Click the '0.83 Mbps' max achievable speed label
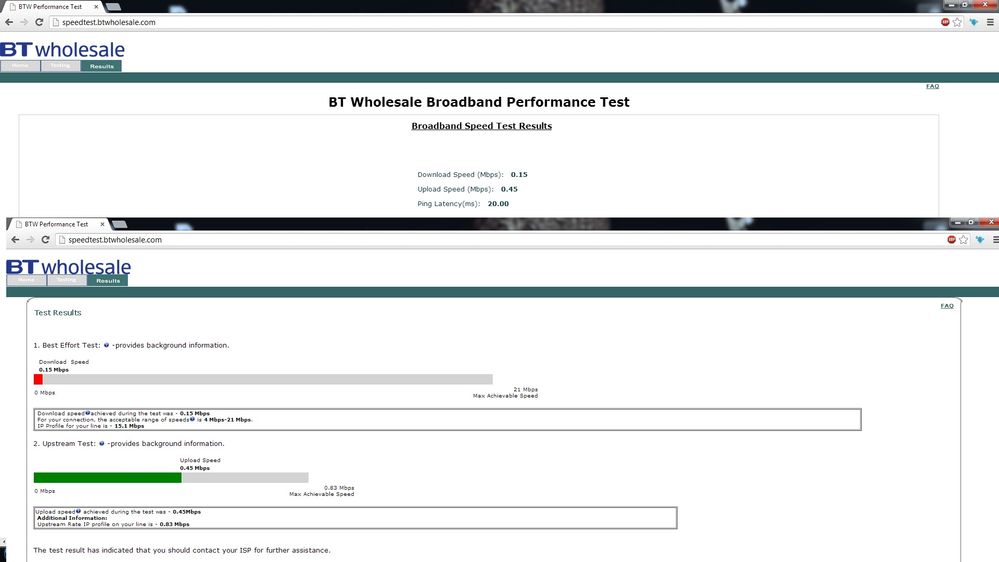 click(x=339, y=487)
